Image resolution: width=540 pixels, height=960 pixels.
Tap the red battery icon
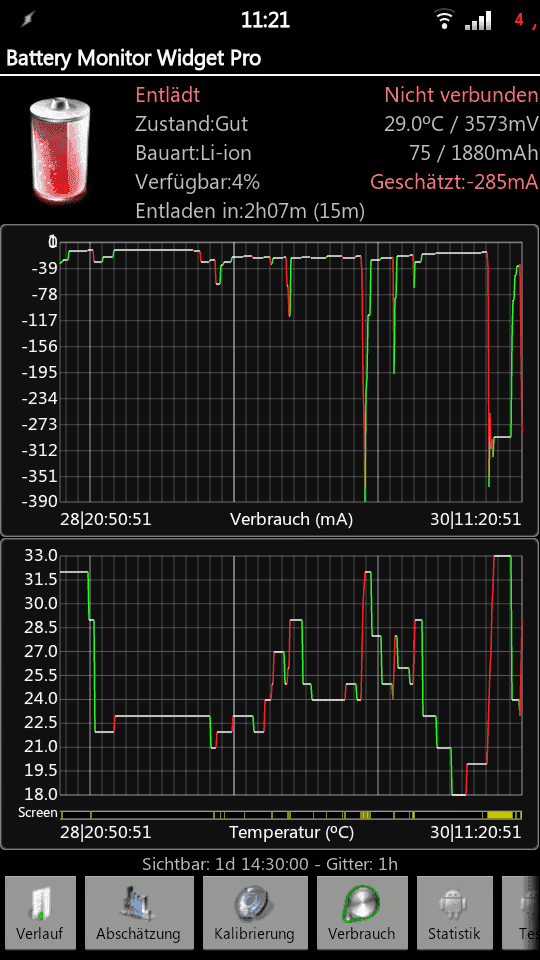point(59,150)
